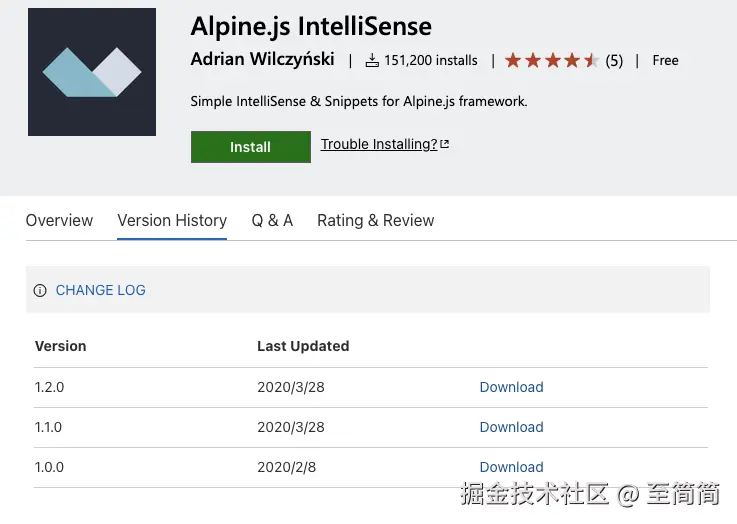Download version 1.0.0

(x=511, y=467)
